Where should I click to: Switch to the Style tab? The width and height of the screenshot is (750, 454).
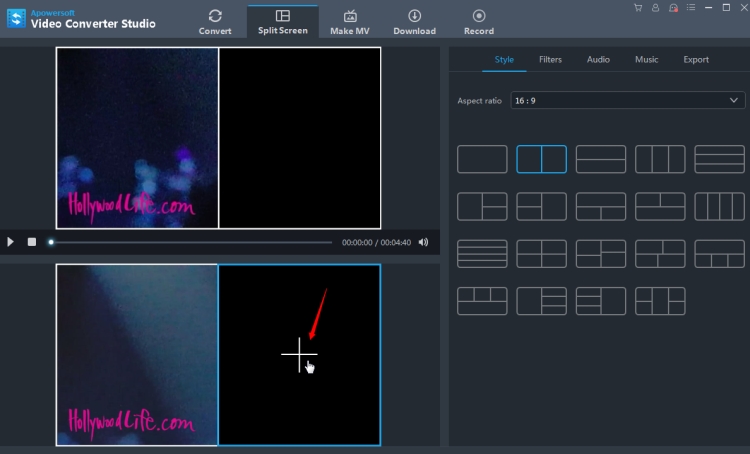tap(504, 60)
